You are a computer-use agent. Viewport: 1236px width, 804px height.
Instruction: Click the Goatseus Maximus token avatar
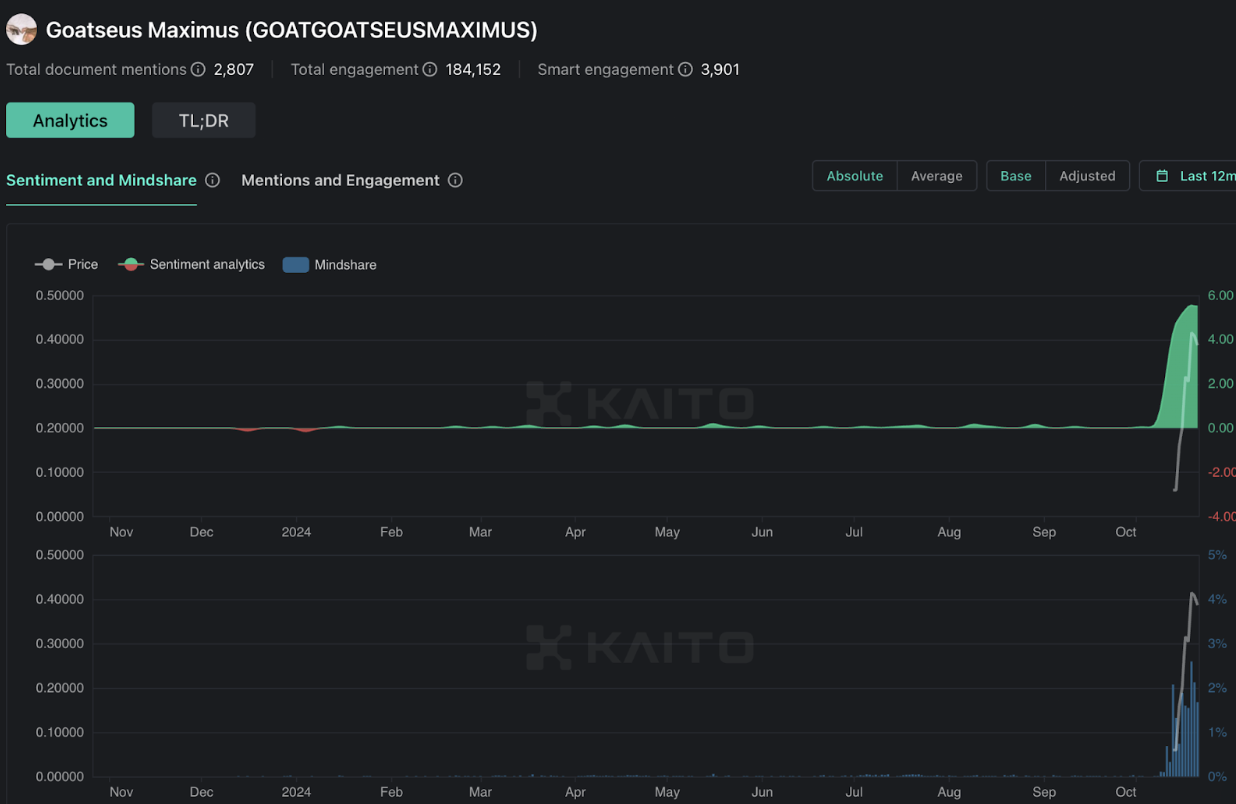tap(21, 30)
